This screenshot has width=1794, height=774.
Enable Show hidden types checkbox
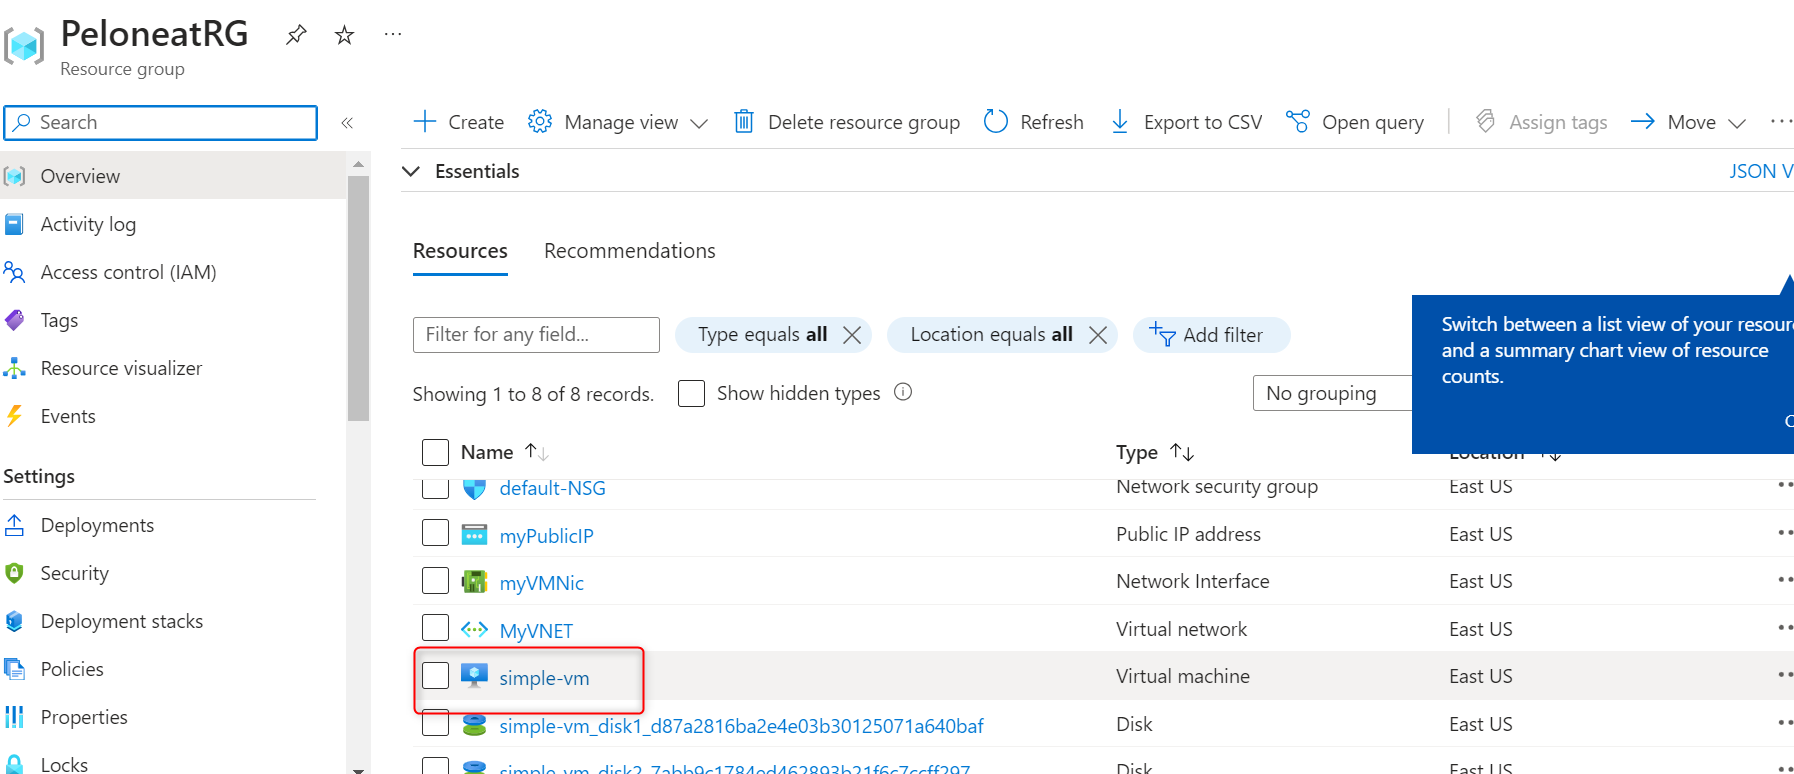[x=691, y=393]
